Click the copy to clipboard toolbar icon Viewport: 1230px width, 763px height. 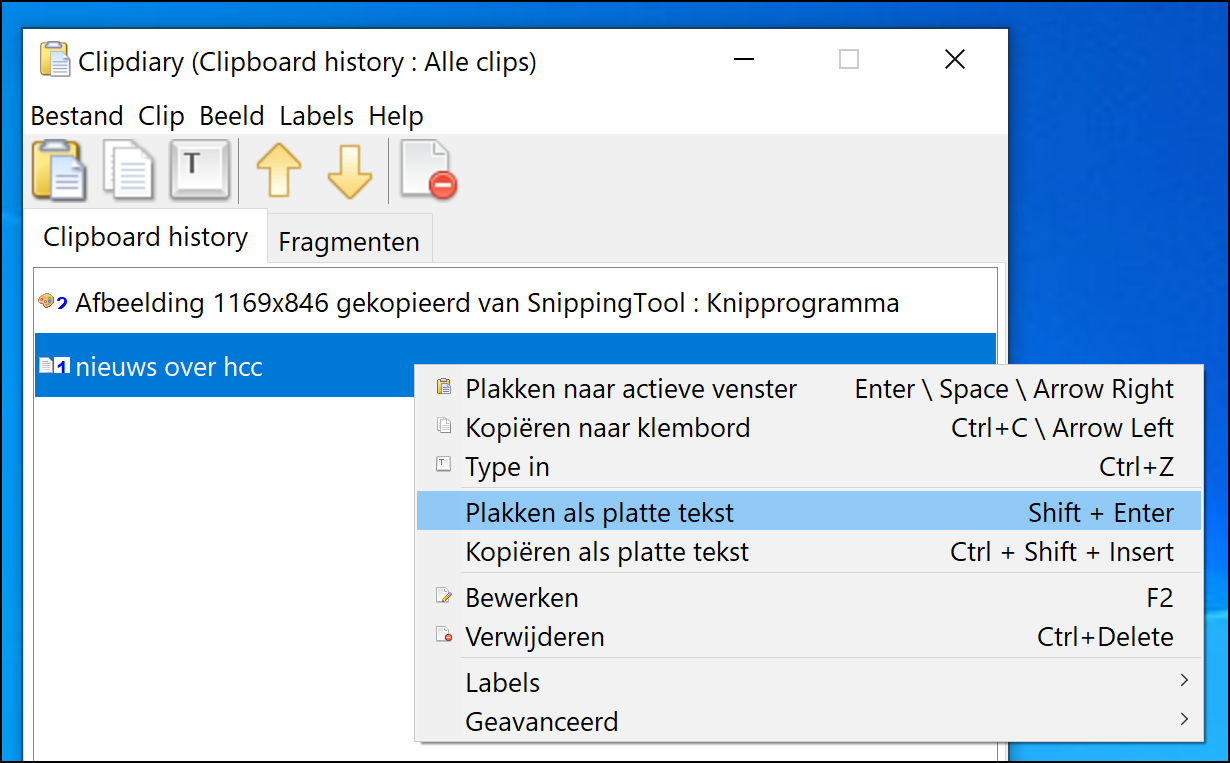130,170
